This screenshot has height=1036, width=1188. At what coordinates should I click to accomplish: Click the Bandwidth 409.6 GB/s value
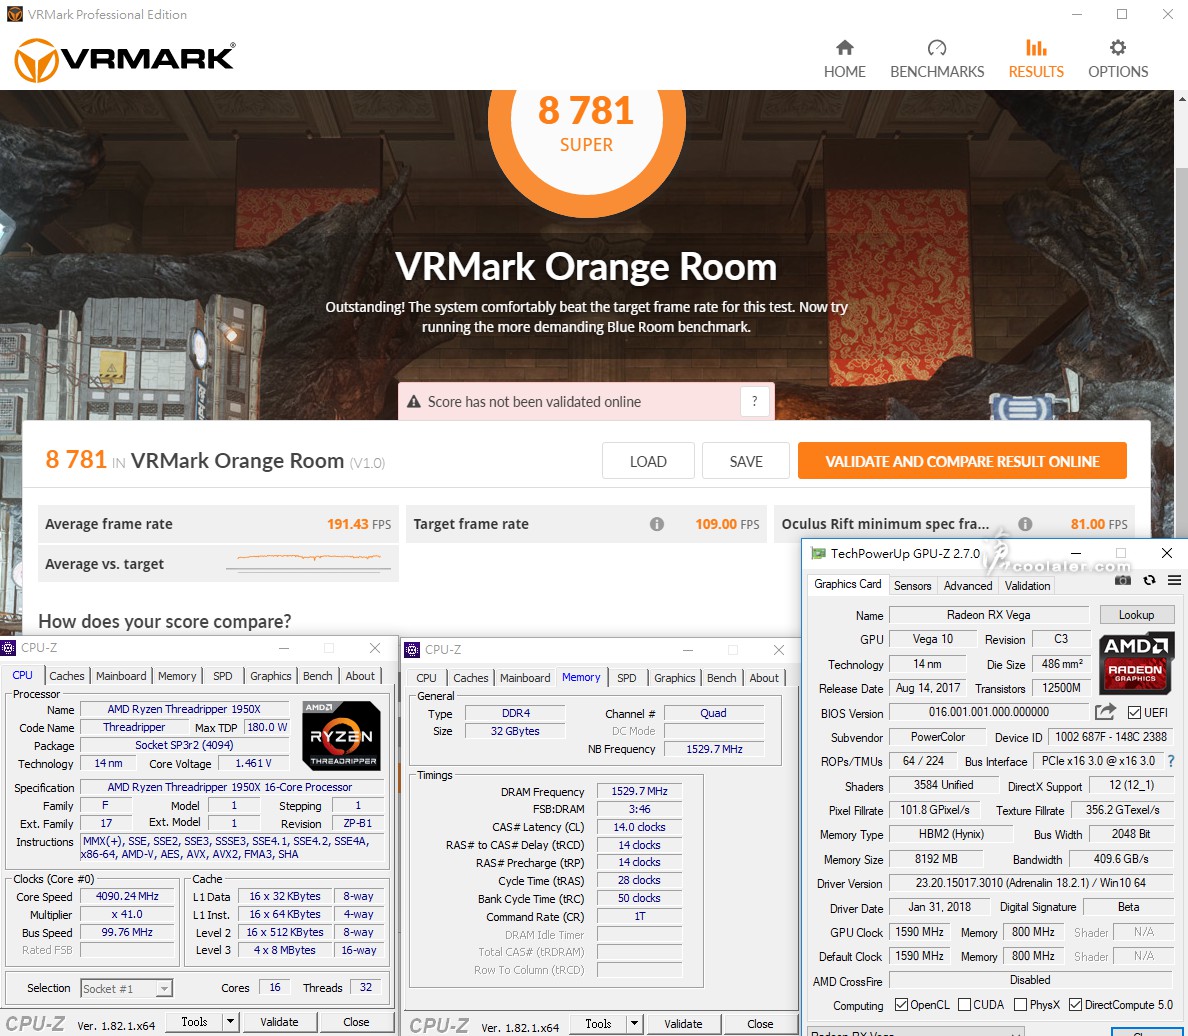(x=1121, y=859)
